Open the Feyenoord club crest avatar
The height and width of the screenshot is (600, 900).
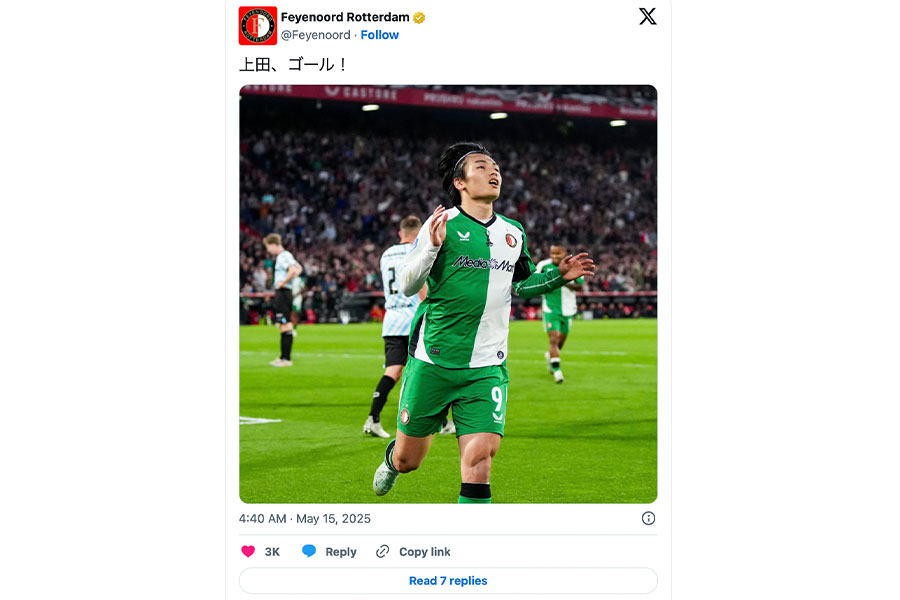tap(258, 26)
